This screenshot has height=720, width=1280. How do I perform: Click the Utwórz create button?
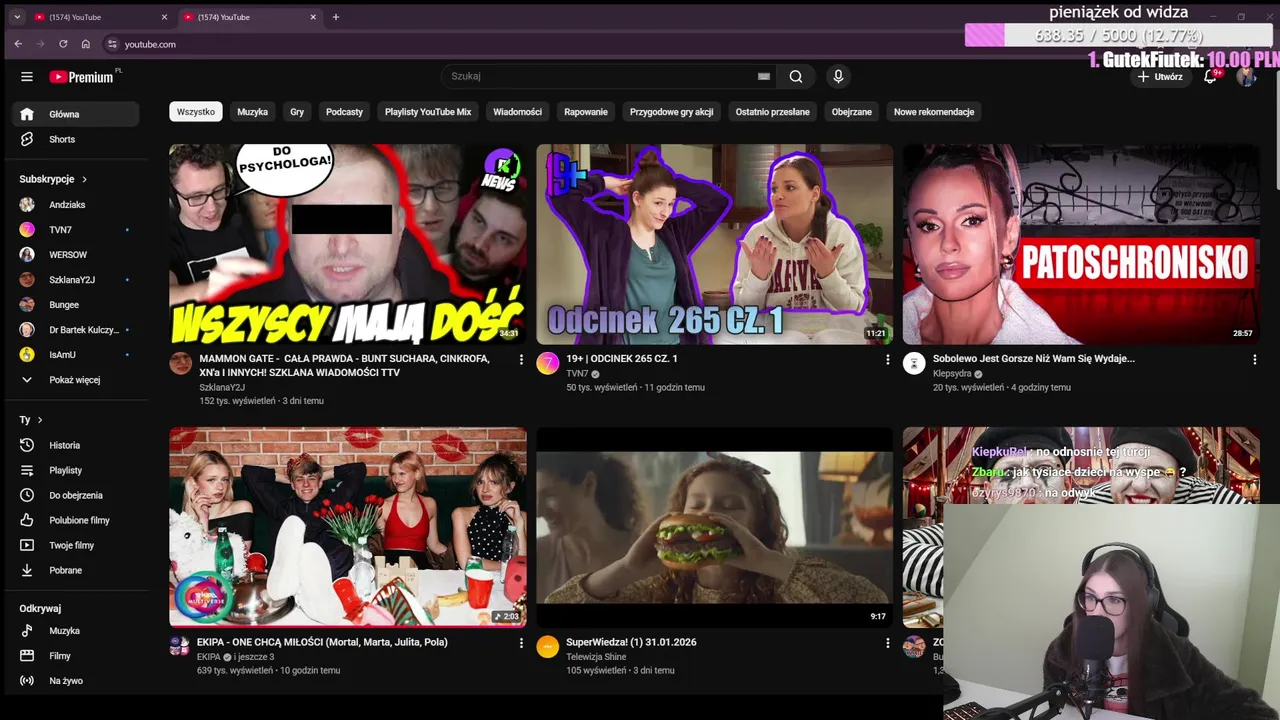[1161, 77]
